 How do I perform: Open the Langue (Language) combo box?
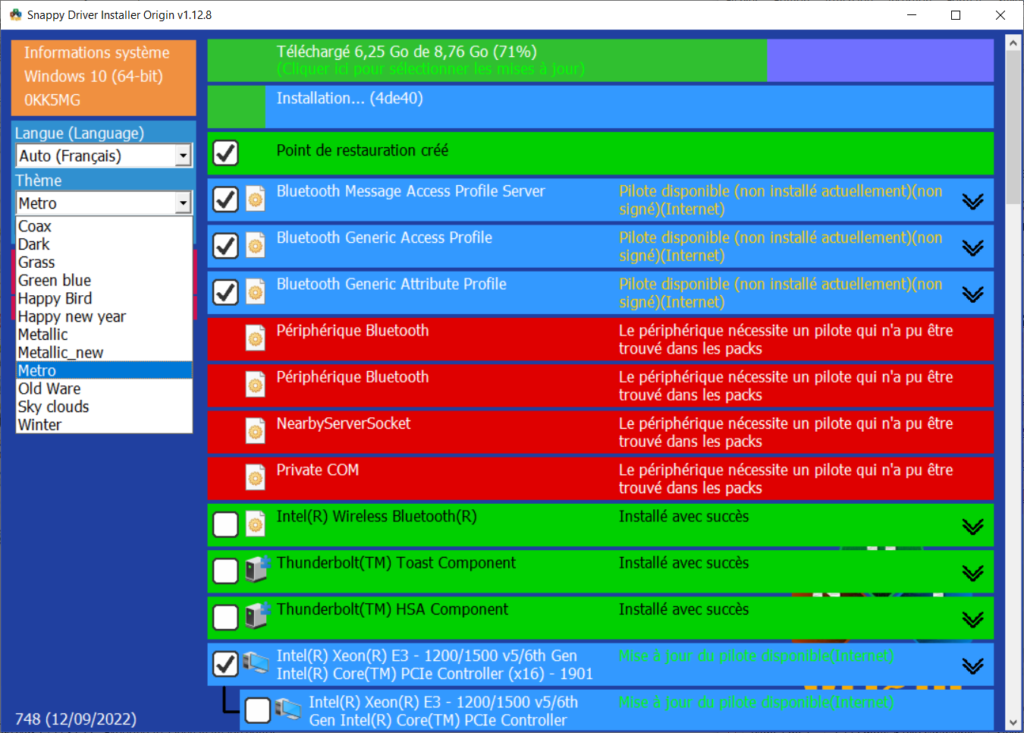[103, 155]
